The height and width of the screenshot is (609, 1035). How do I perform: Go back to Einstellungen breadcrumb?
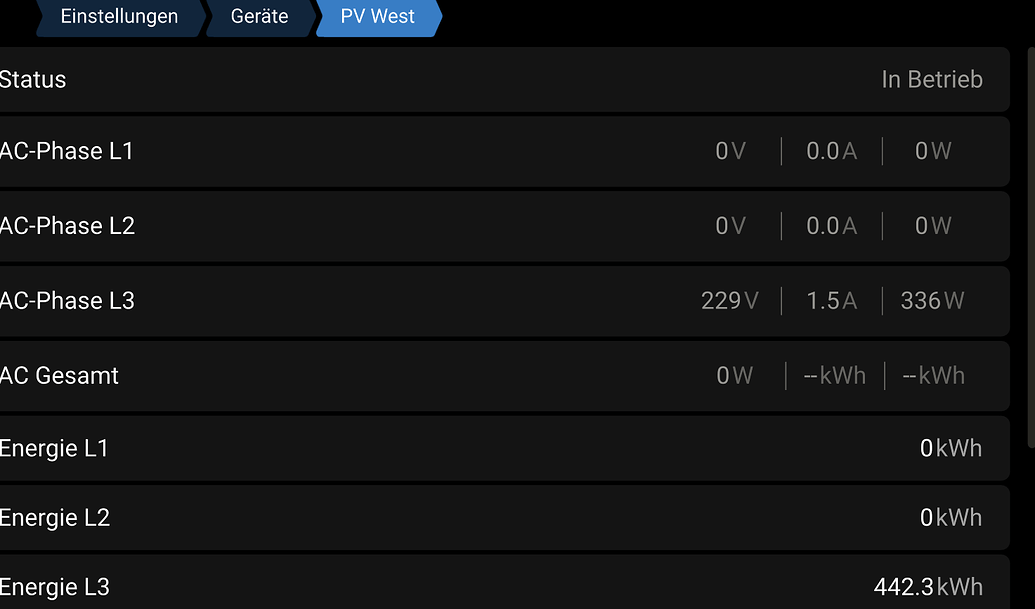[119, 17]
